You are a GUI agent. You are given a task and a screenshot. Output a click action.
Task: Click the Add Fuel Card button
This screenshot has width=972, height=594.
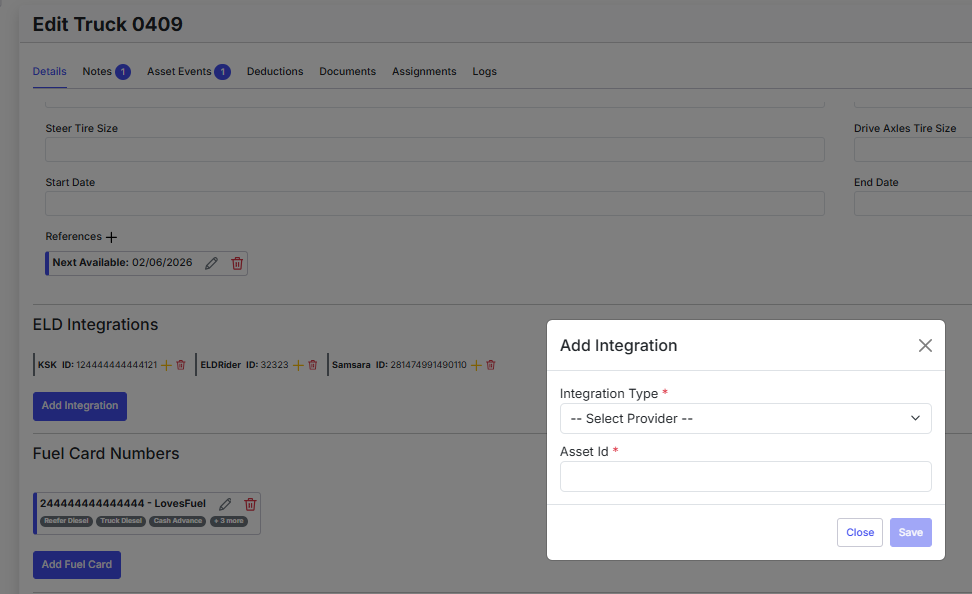(77, 565)
